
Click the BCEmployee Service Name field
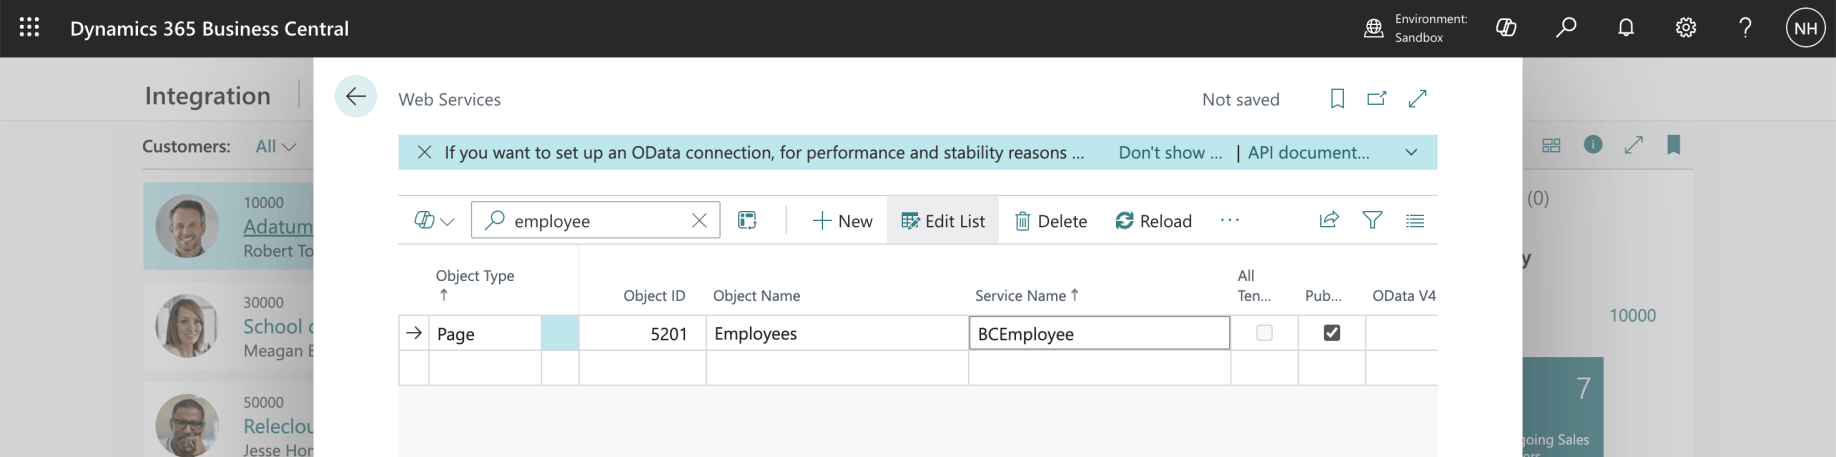pos(1098,334)
